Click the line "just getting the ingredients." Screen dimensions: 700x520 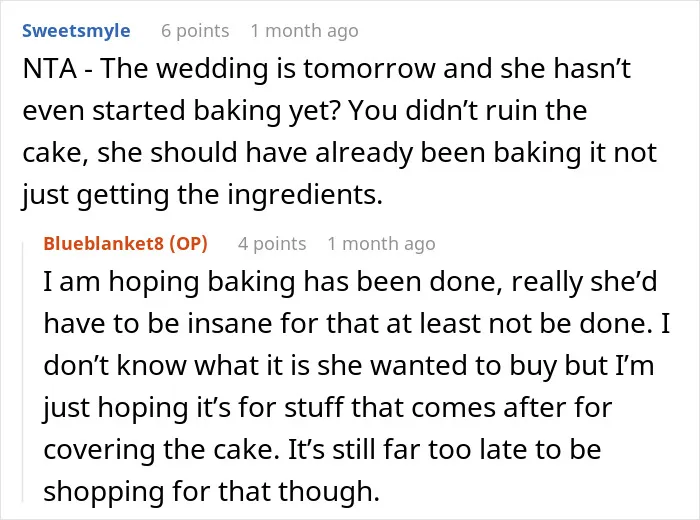pos(203,195)
